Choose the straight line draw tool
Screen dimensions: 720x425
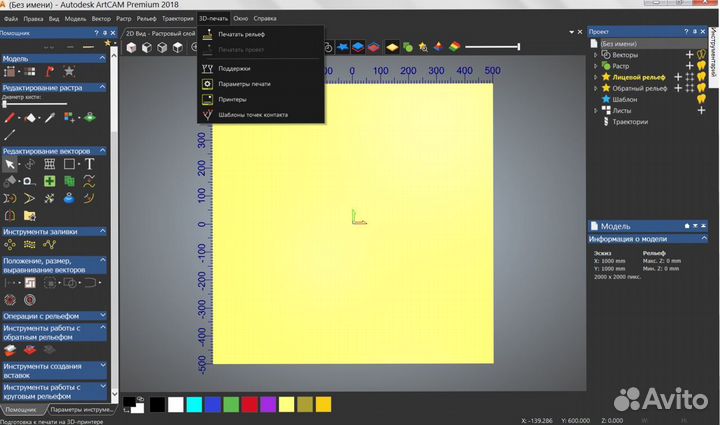click(10, 135)
